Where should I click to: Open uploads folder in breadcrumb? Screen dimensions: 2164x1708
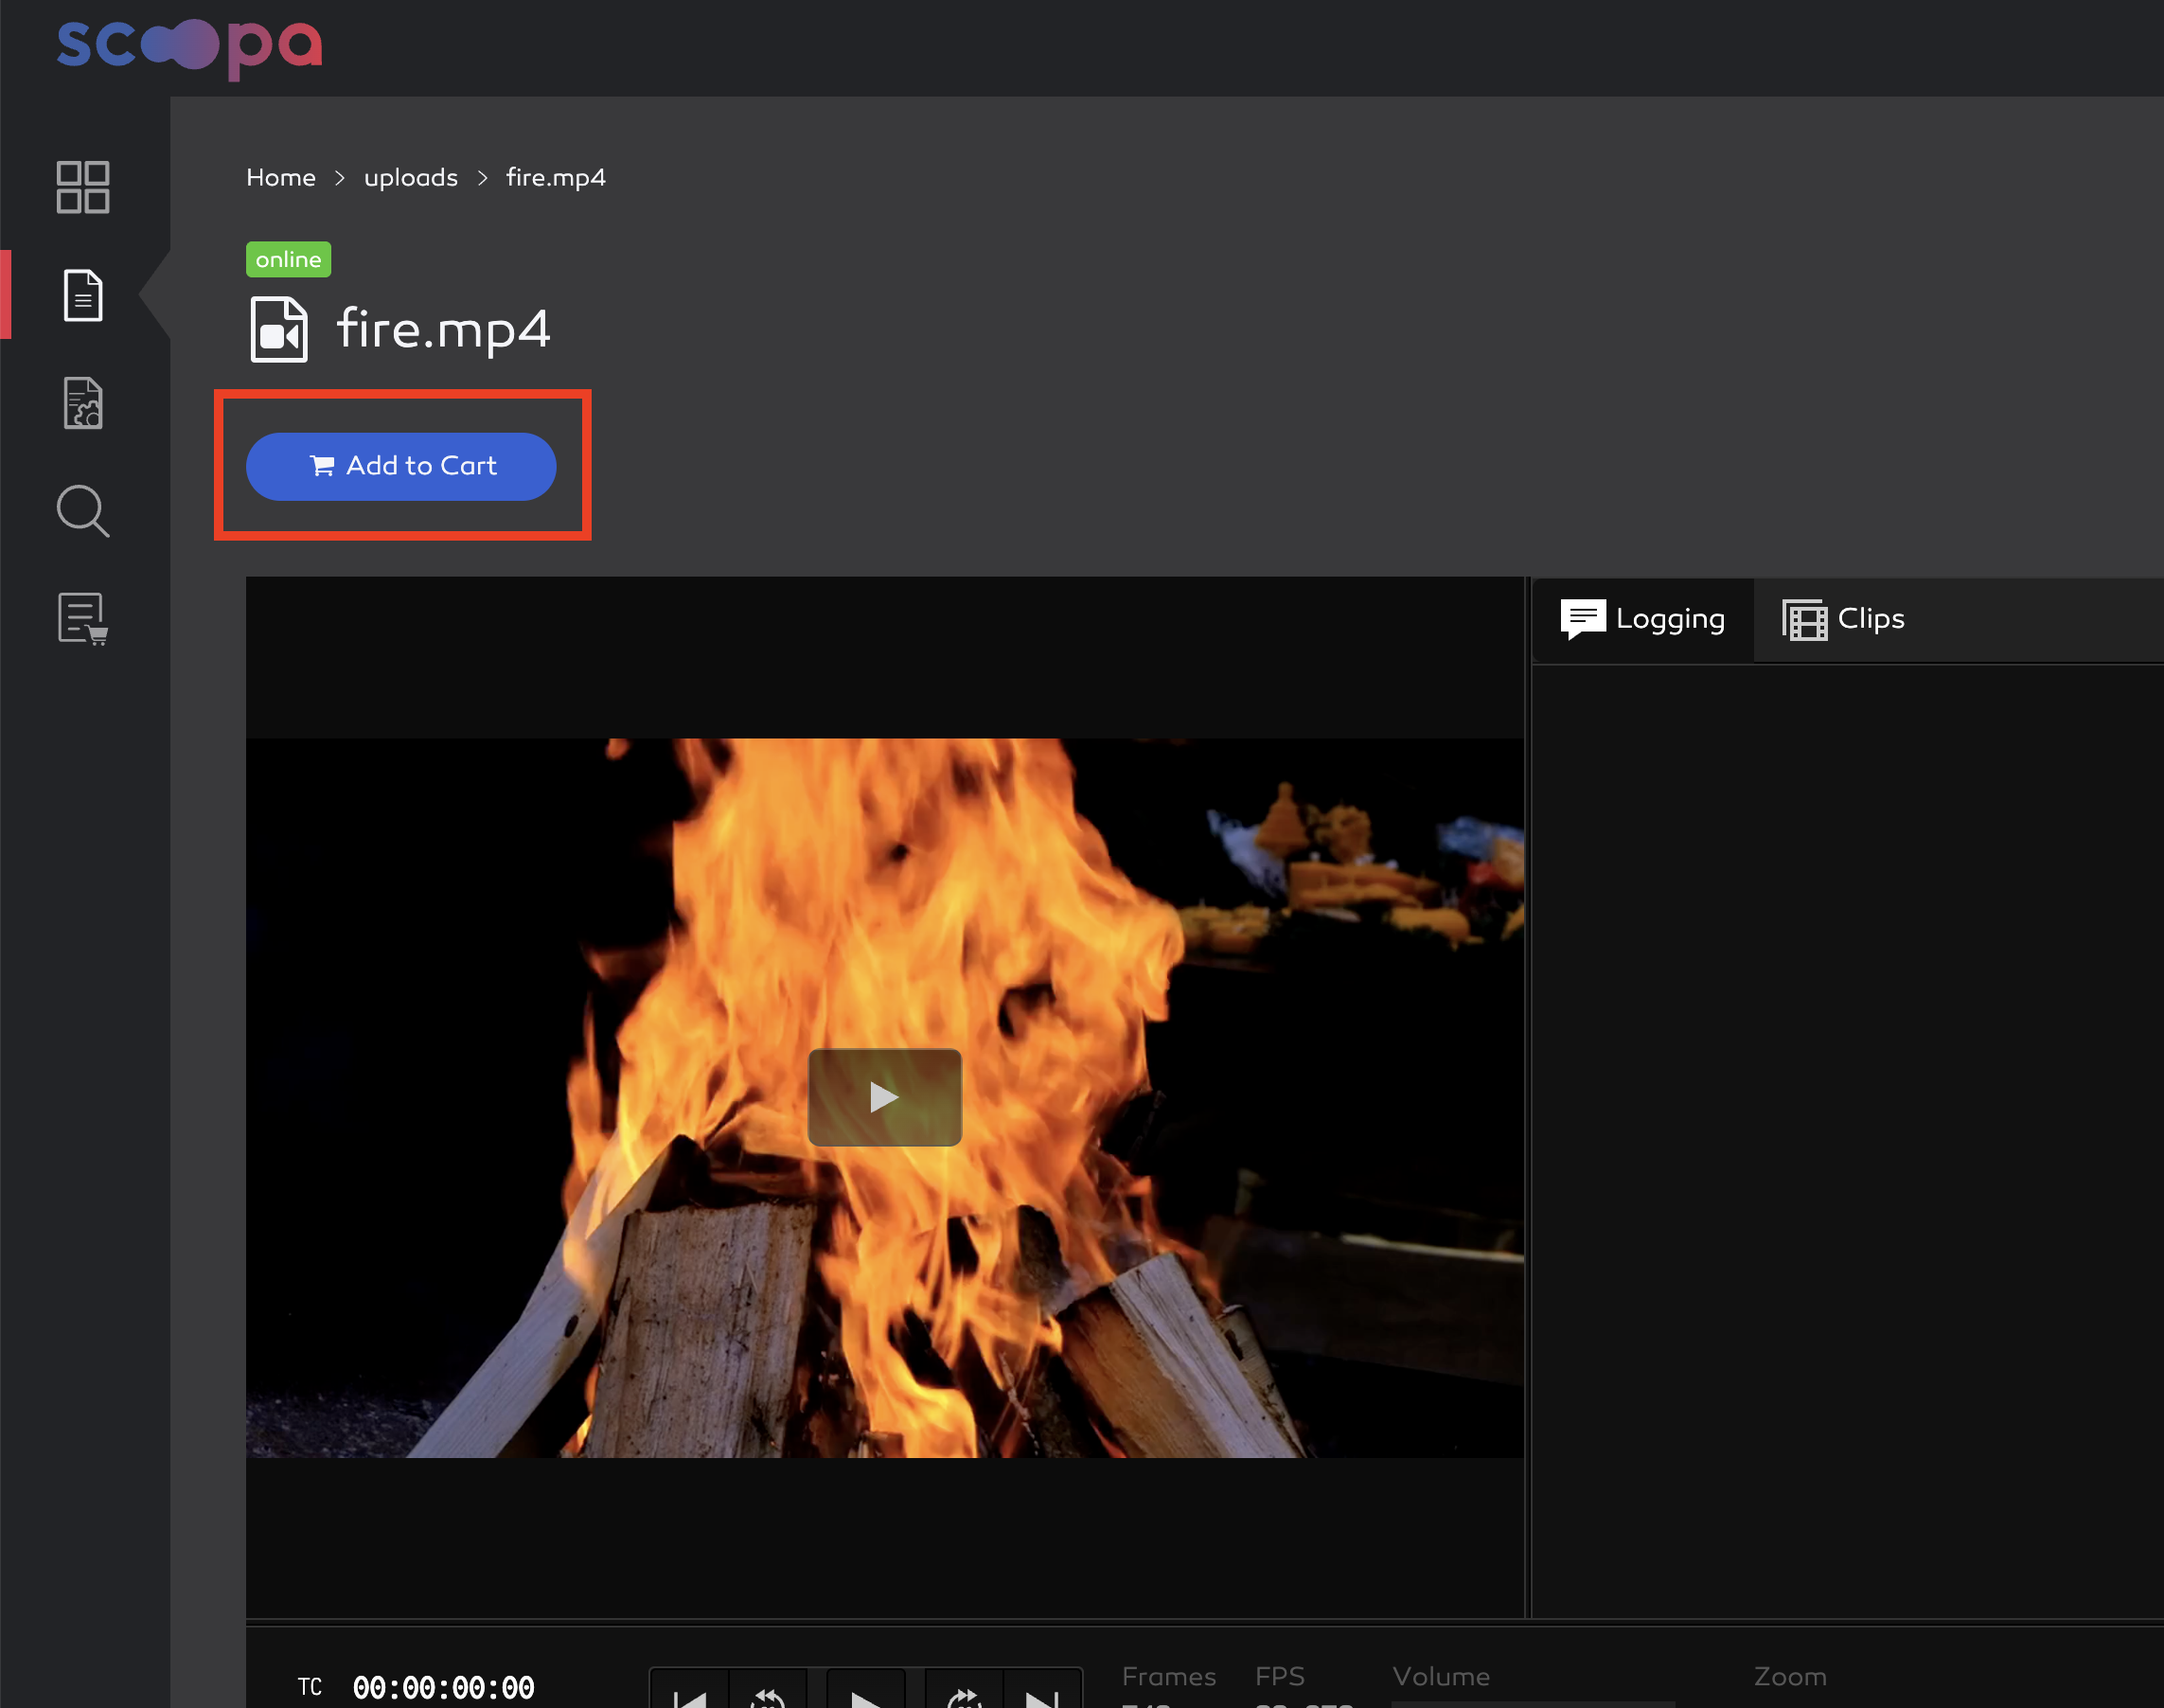[411, 178]
